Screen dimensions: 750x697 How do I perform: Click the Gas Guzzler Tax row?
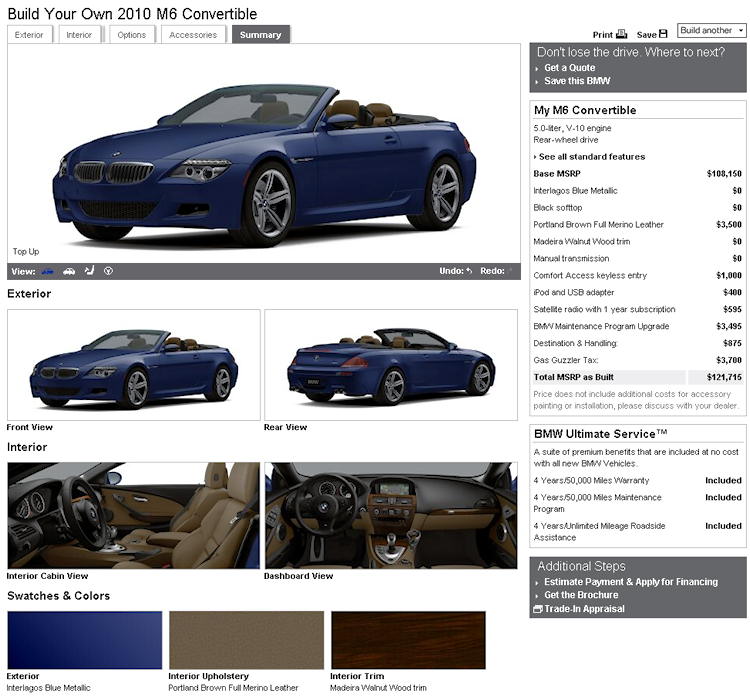point(638,360)
